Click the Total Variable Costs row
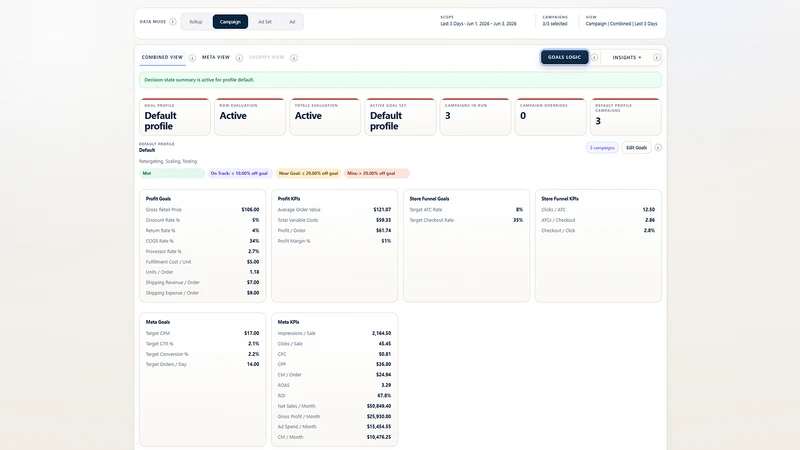The width and height of the screenshot is (800, 450). tap(334, 220)
